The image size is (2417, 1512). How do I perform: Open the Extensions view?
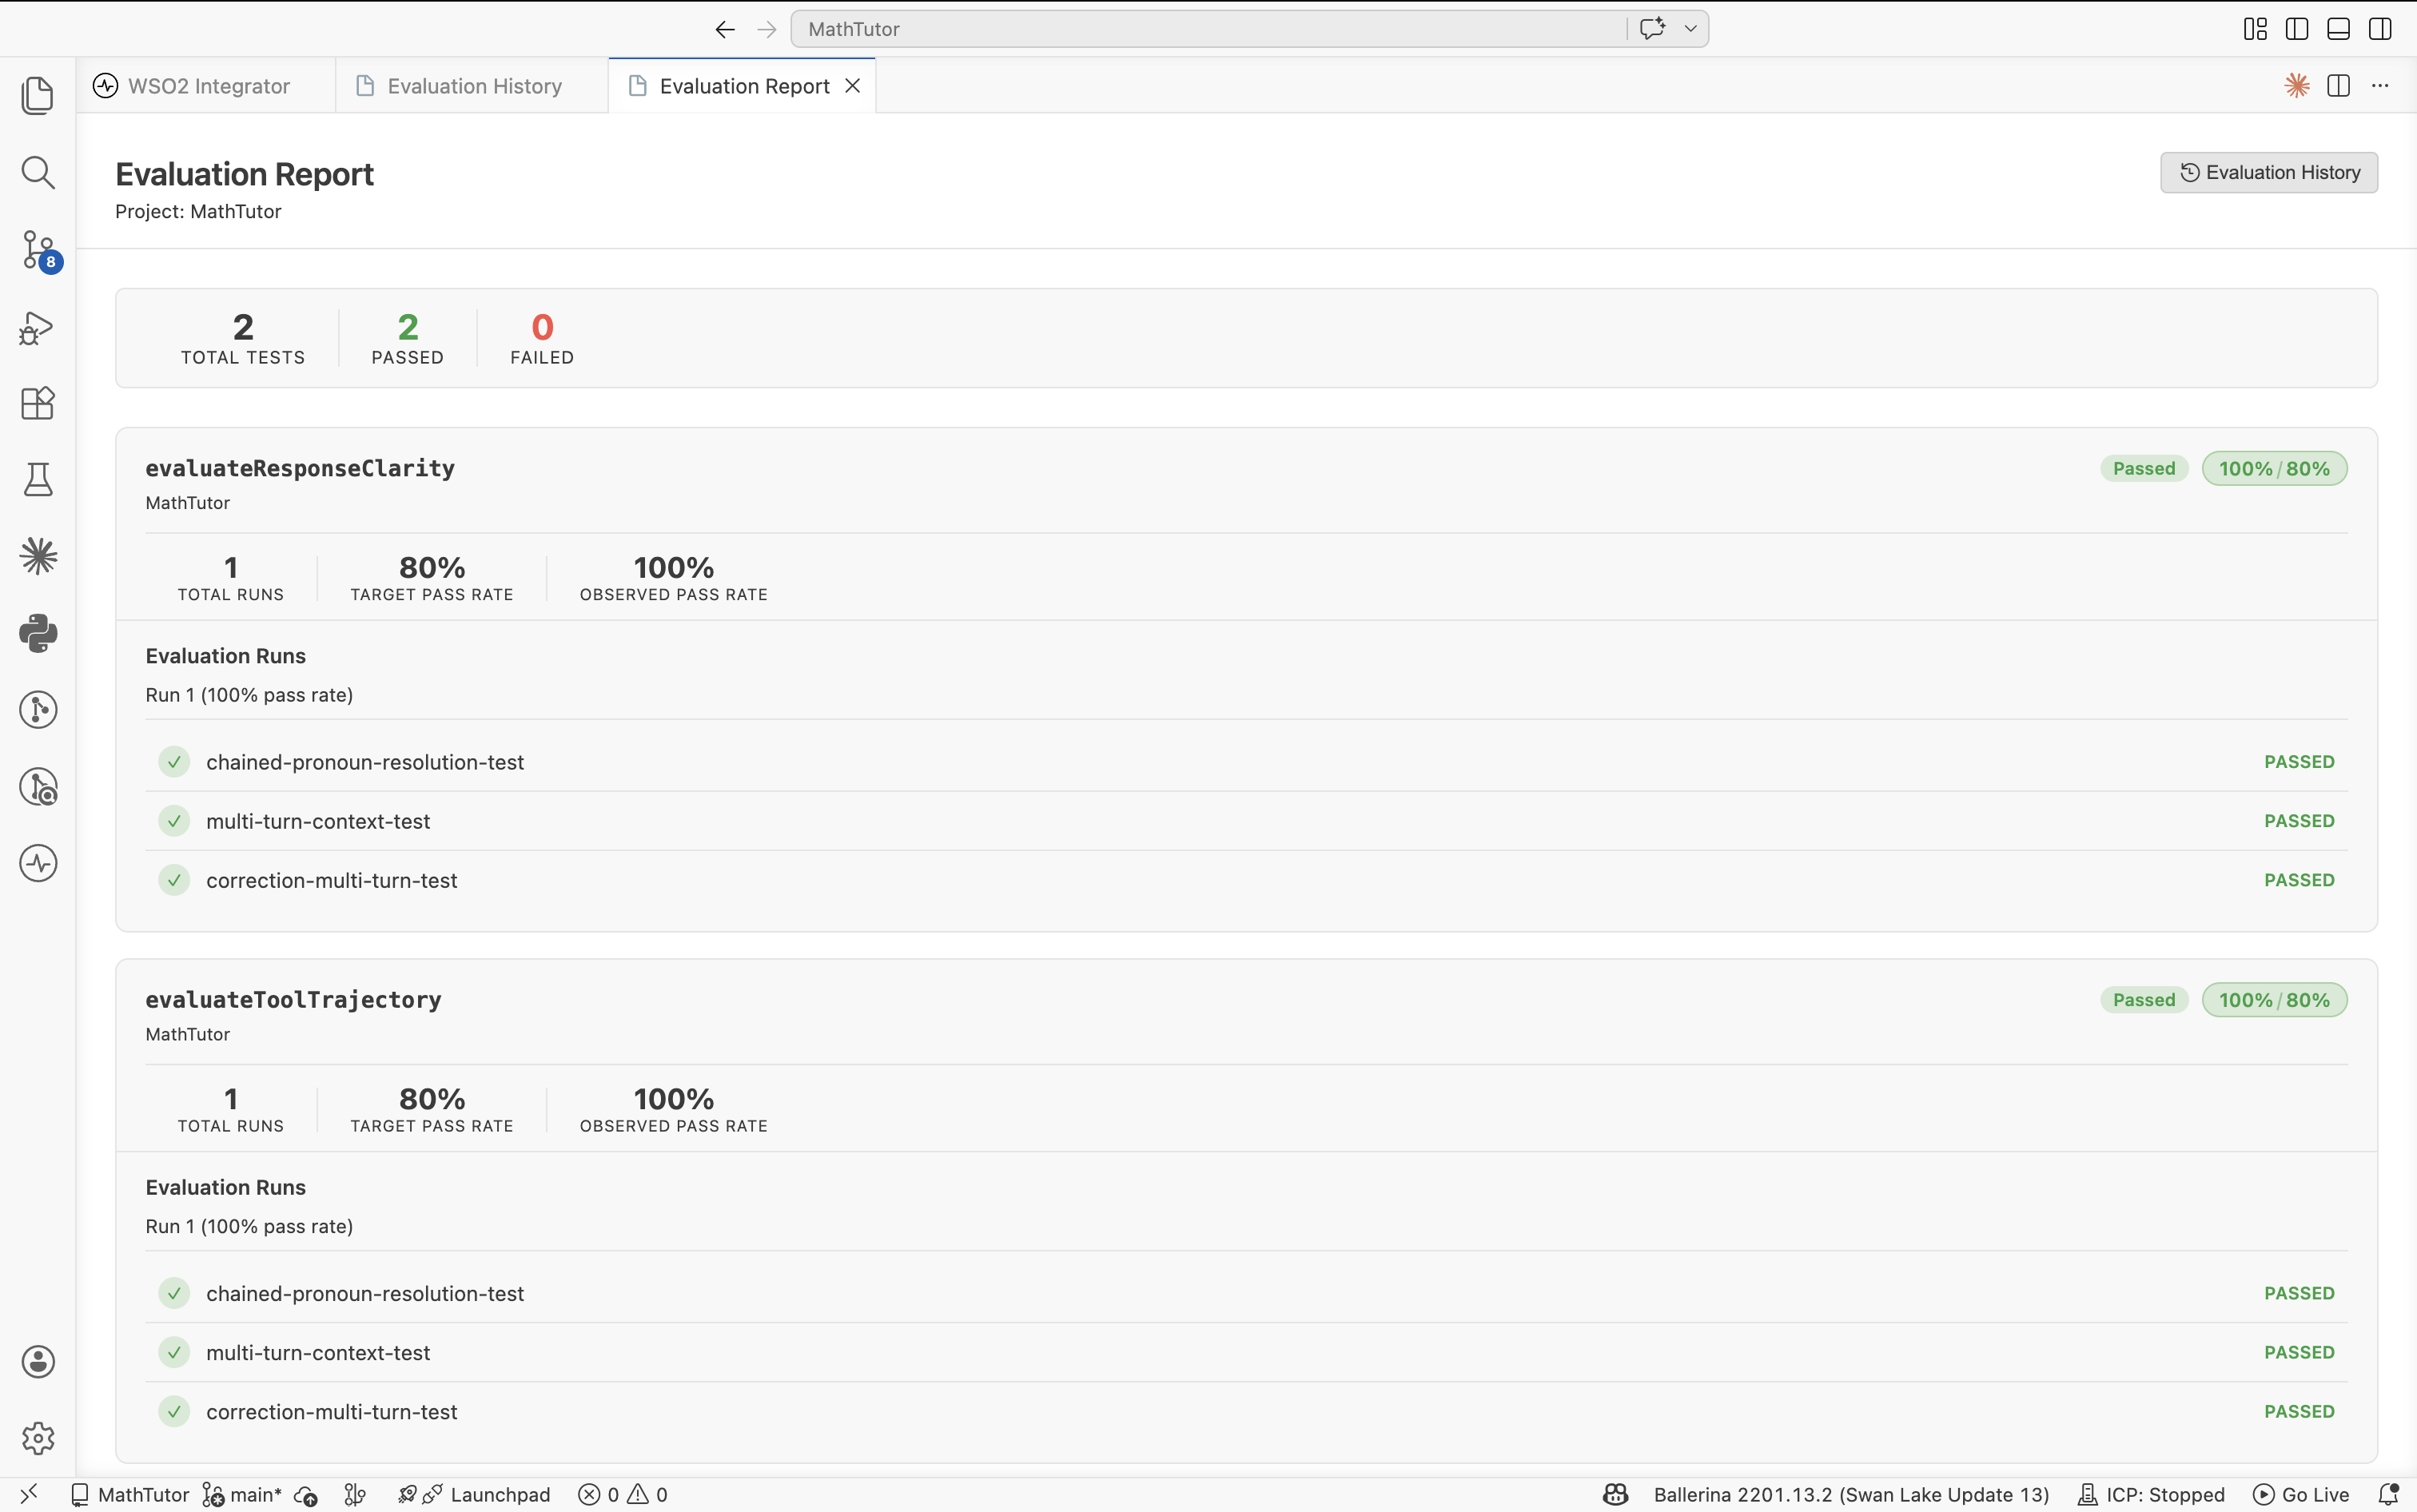pyautogui.click(x=38, y=404)
